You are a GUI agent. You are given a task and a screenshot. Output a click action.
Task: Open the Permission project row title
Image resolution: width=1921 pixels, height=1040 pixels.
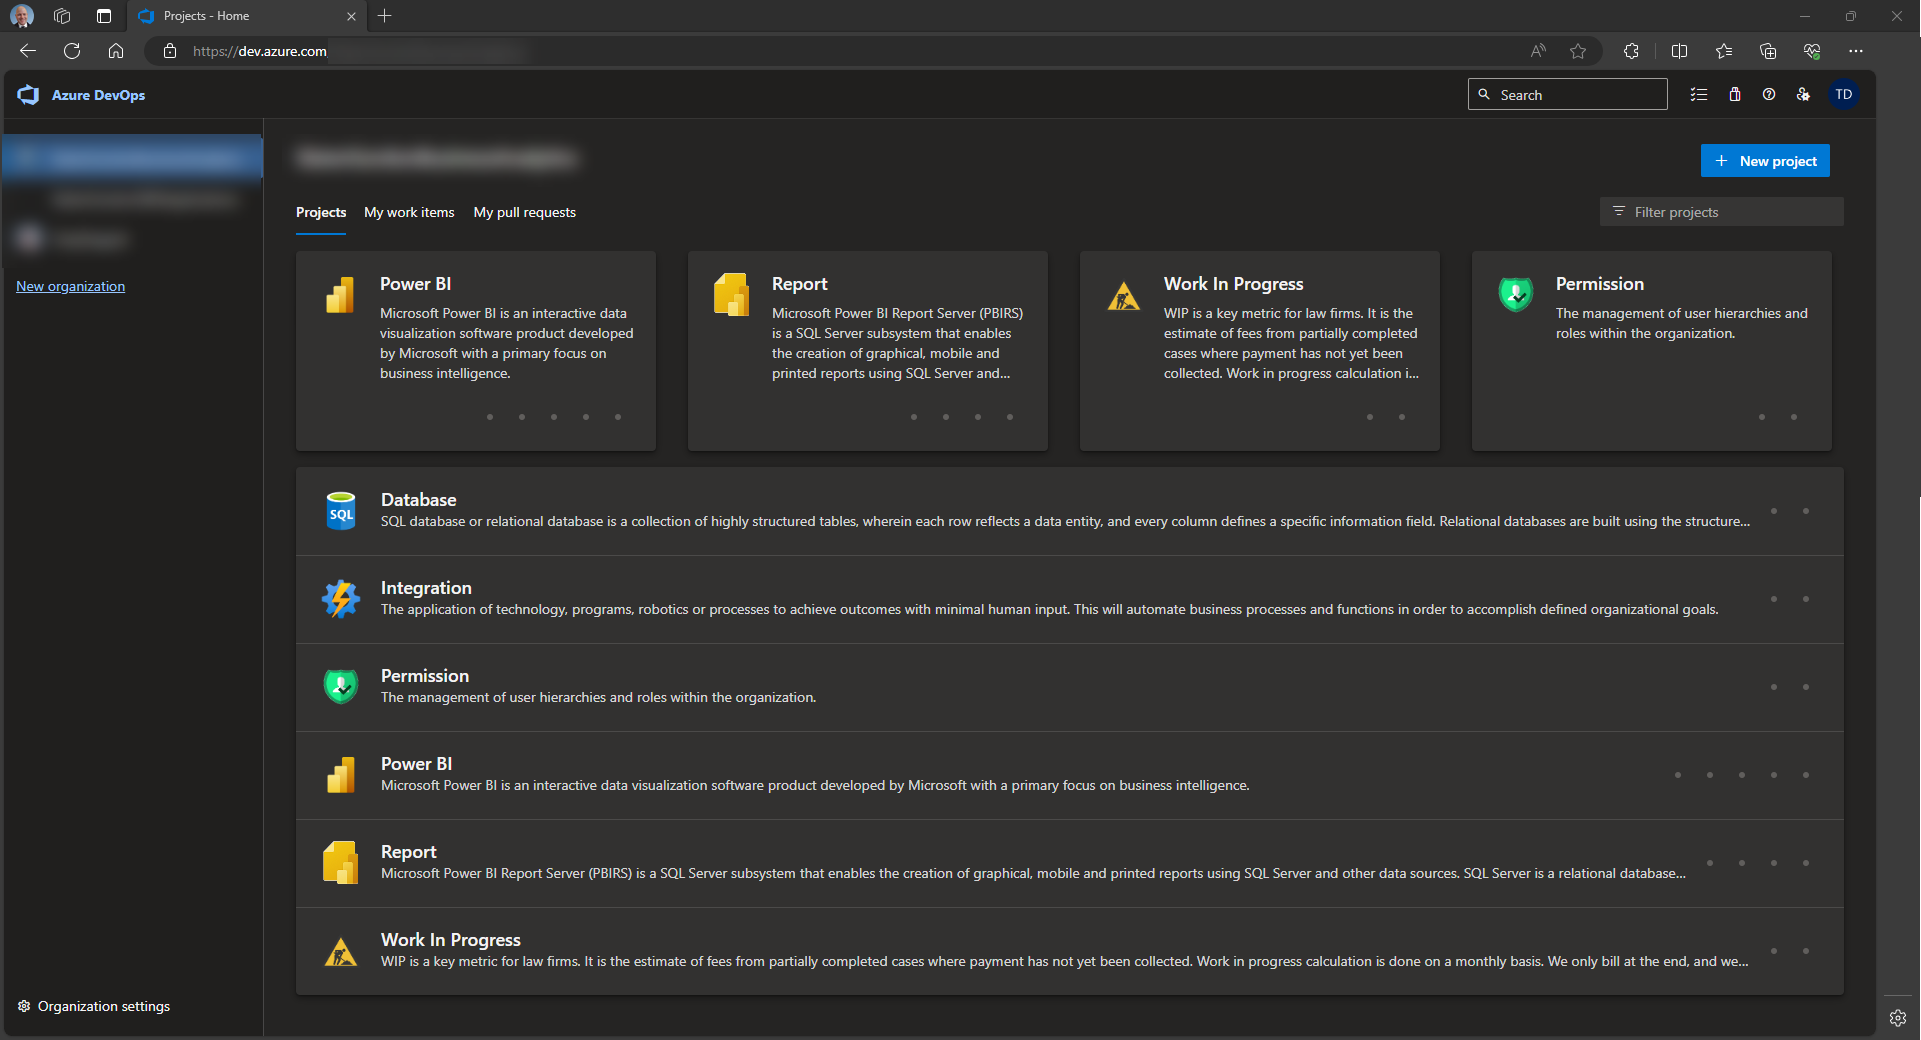425,676
